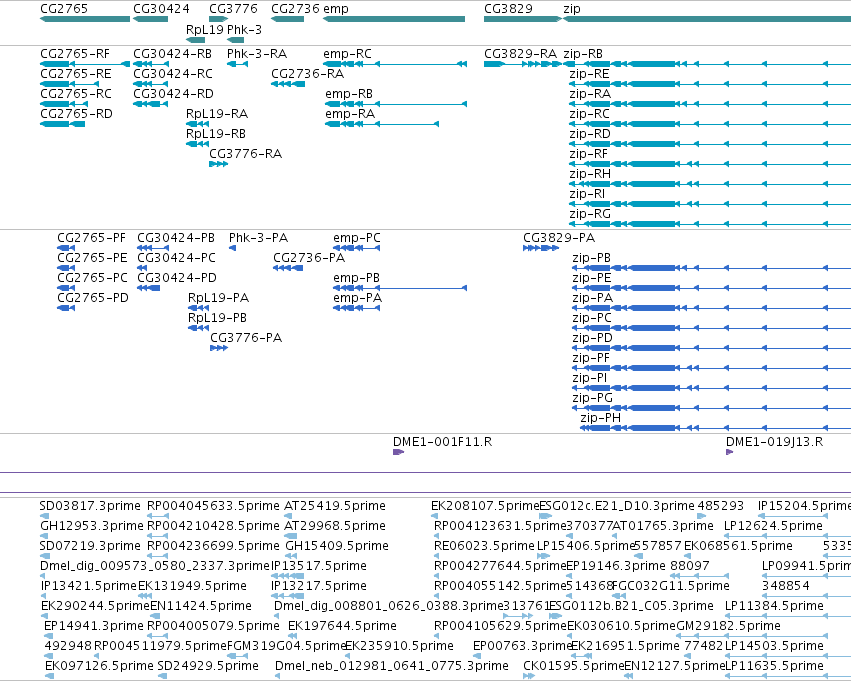Select the CG2736 gene label
The image size is (851, 681).
(295, 9)
